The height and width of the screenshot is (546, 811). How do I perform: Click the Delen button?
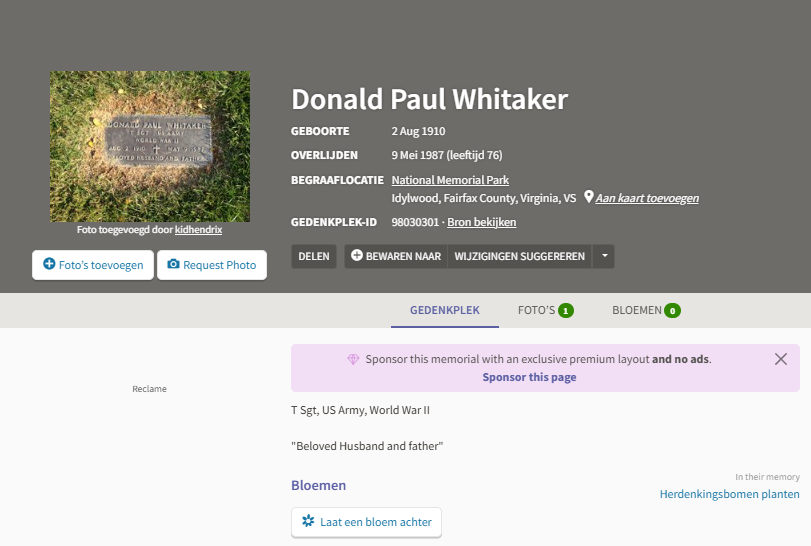(x=313, y=256)
